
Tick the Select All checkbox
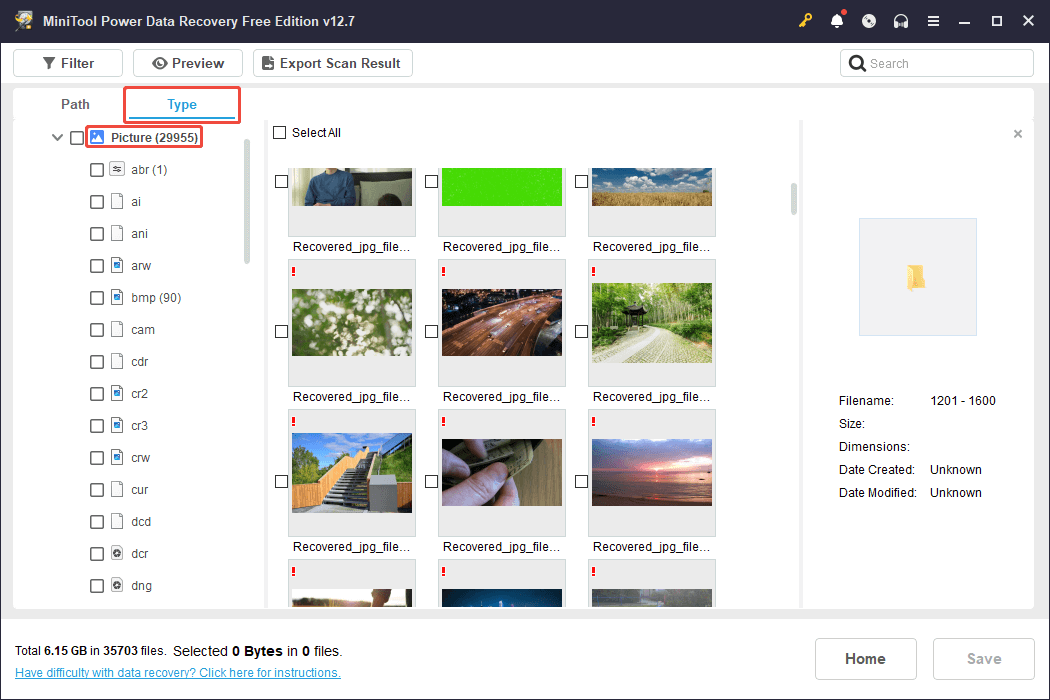(x=280, y=133)
